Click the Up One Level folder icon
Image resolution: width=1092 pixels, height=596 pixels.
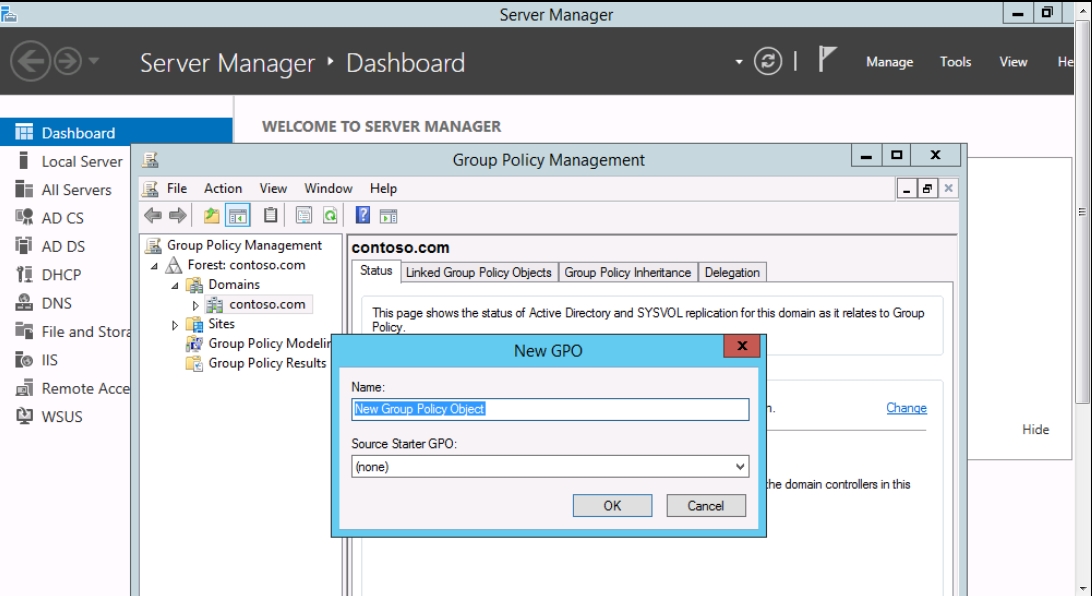click(x=212, y=216)
